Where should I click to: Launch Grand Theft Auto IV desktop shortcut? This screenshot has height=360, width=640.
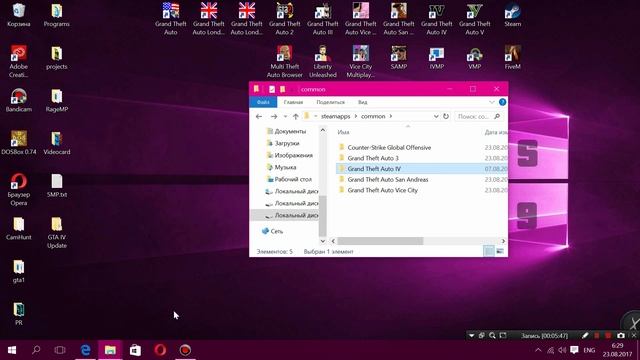436,19
